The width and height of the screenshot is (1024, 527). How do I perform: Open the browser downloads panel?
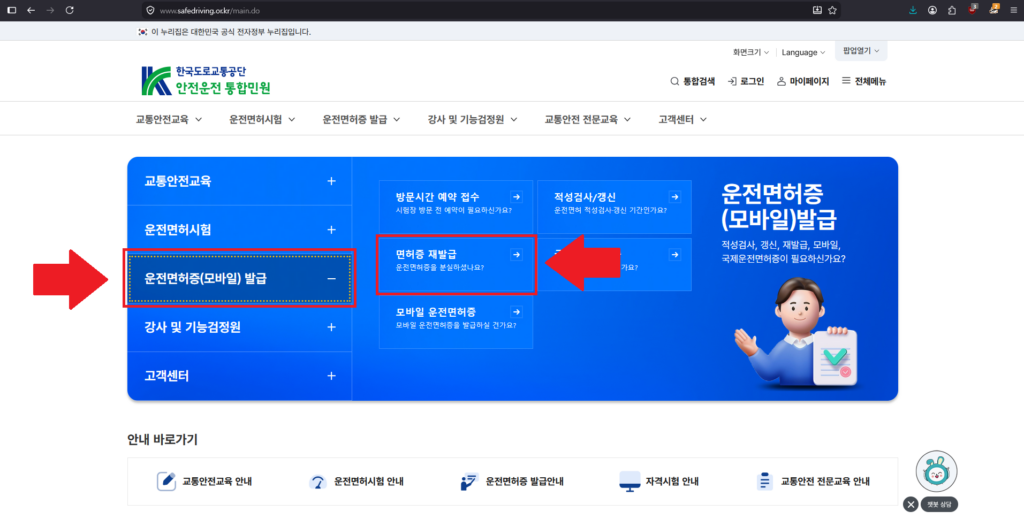913,10
